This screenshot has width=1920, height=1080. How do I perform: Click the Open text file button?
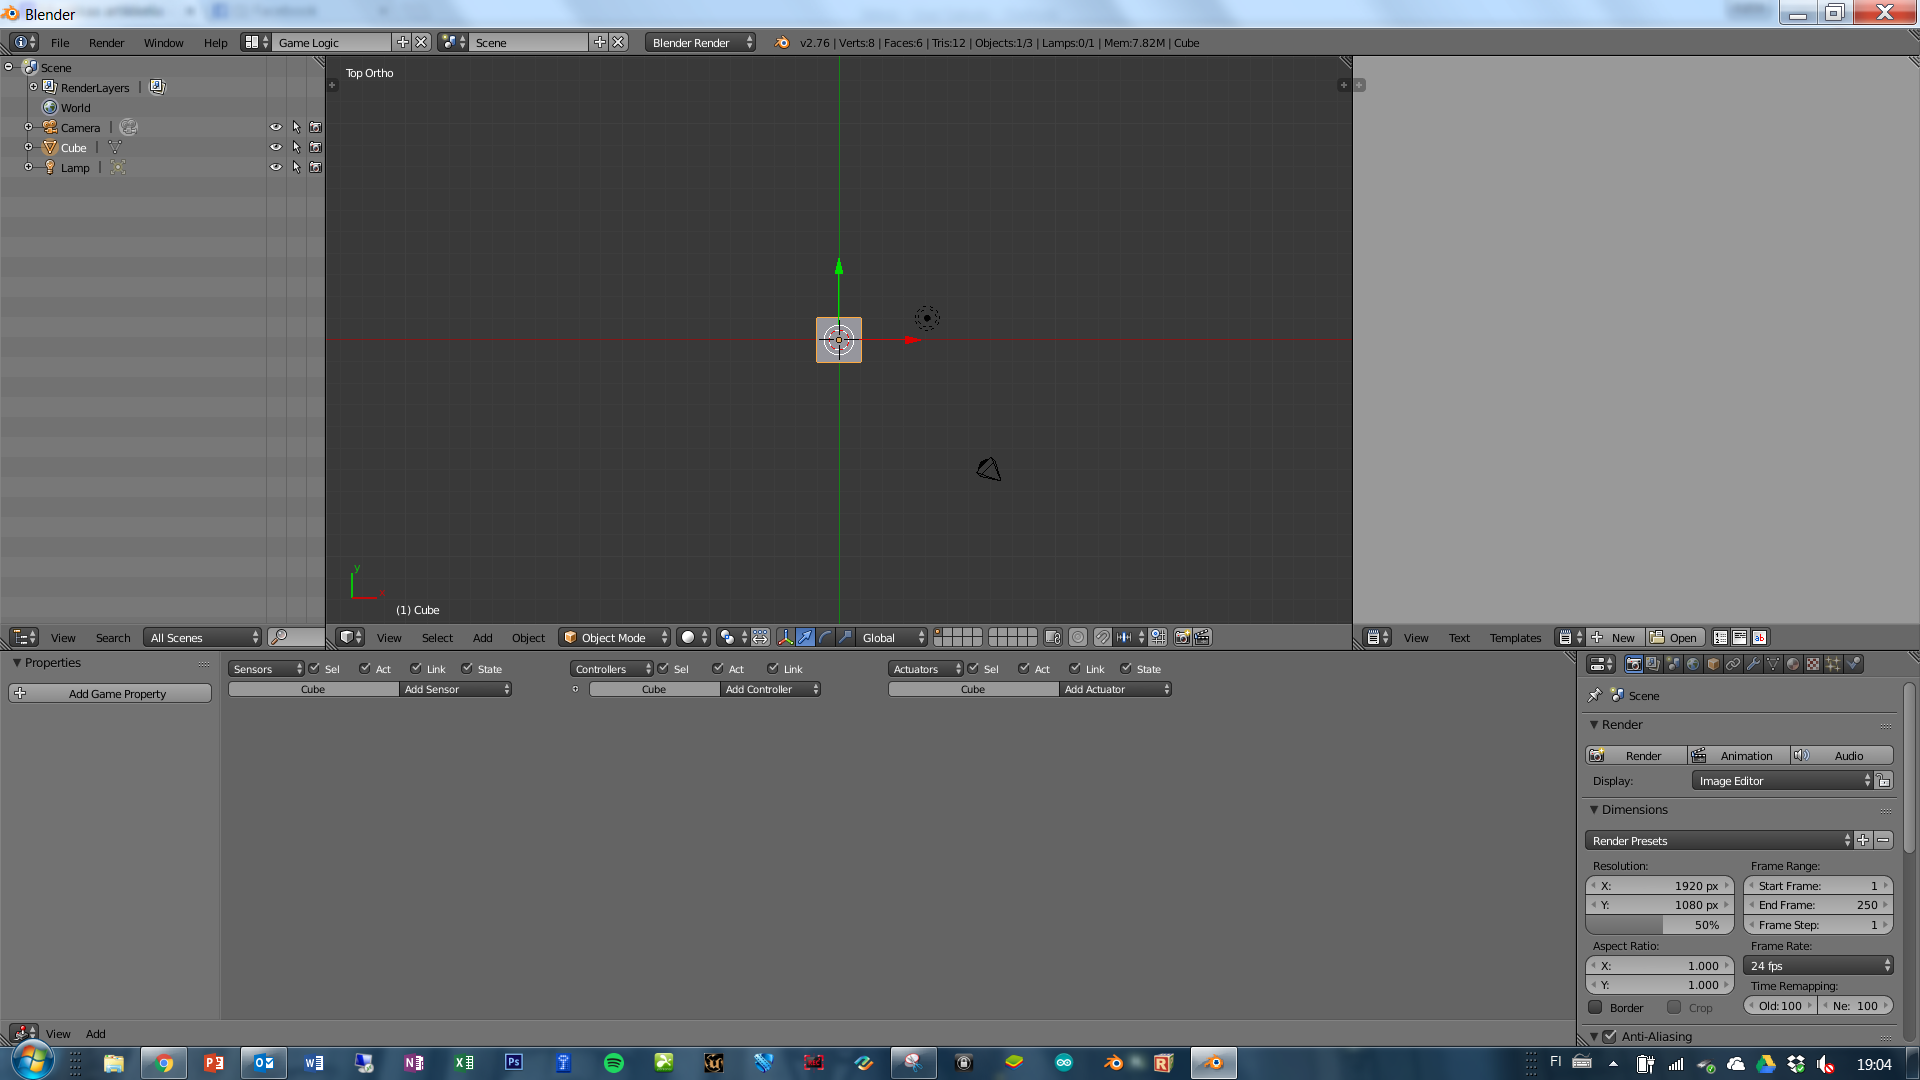pyautogui.click(x=1675, y=637)
